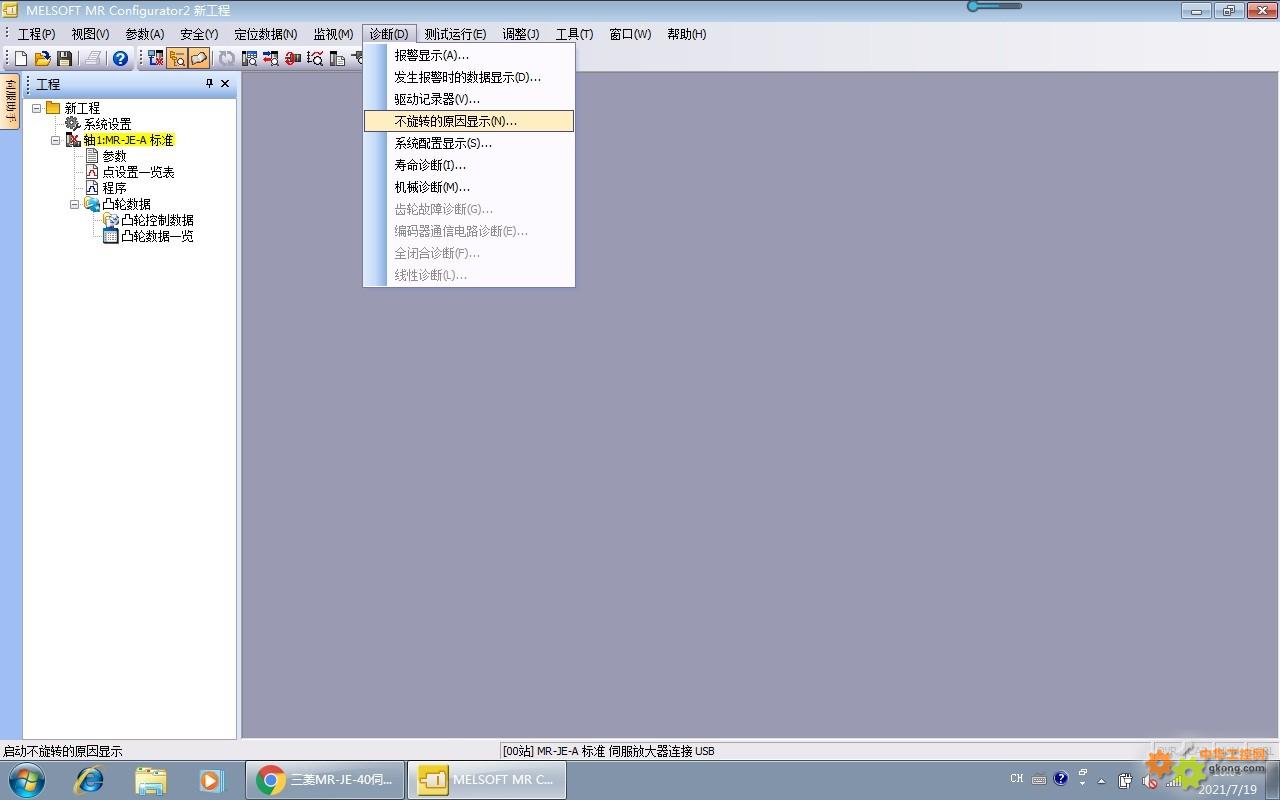Viewport: 1280px width, 800px height.
Task: Open 凸轮控制数据 in the project tree
Action: pyautogui.click(x=157, y=220)
